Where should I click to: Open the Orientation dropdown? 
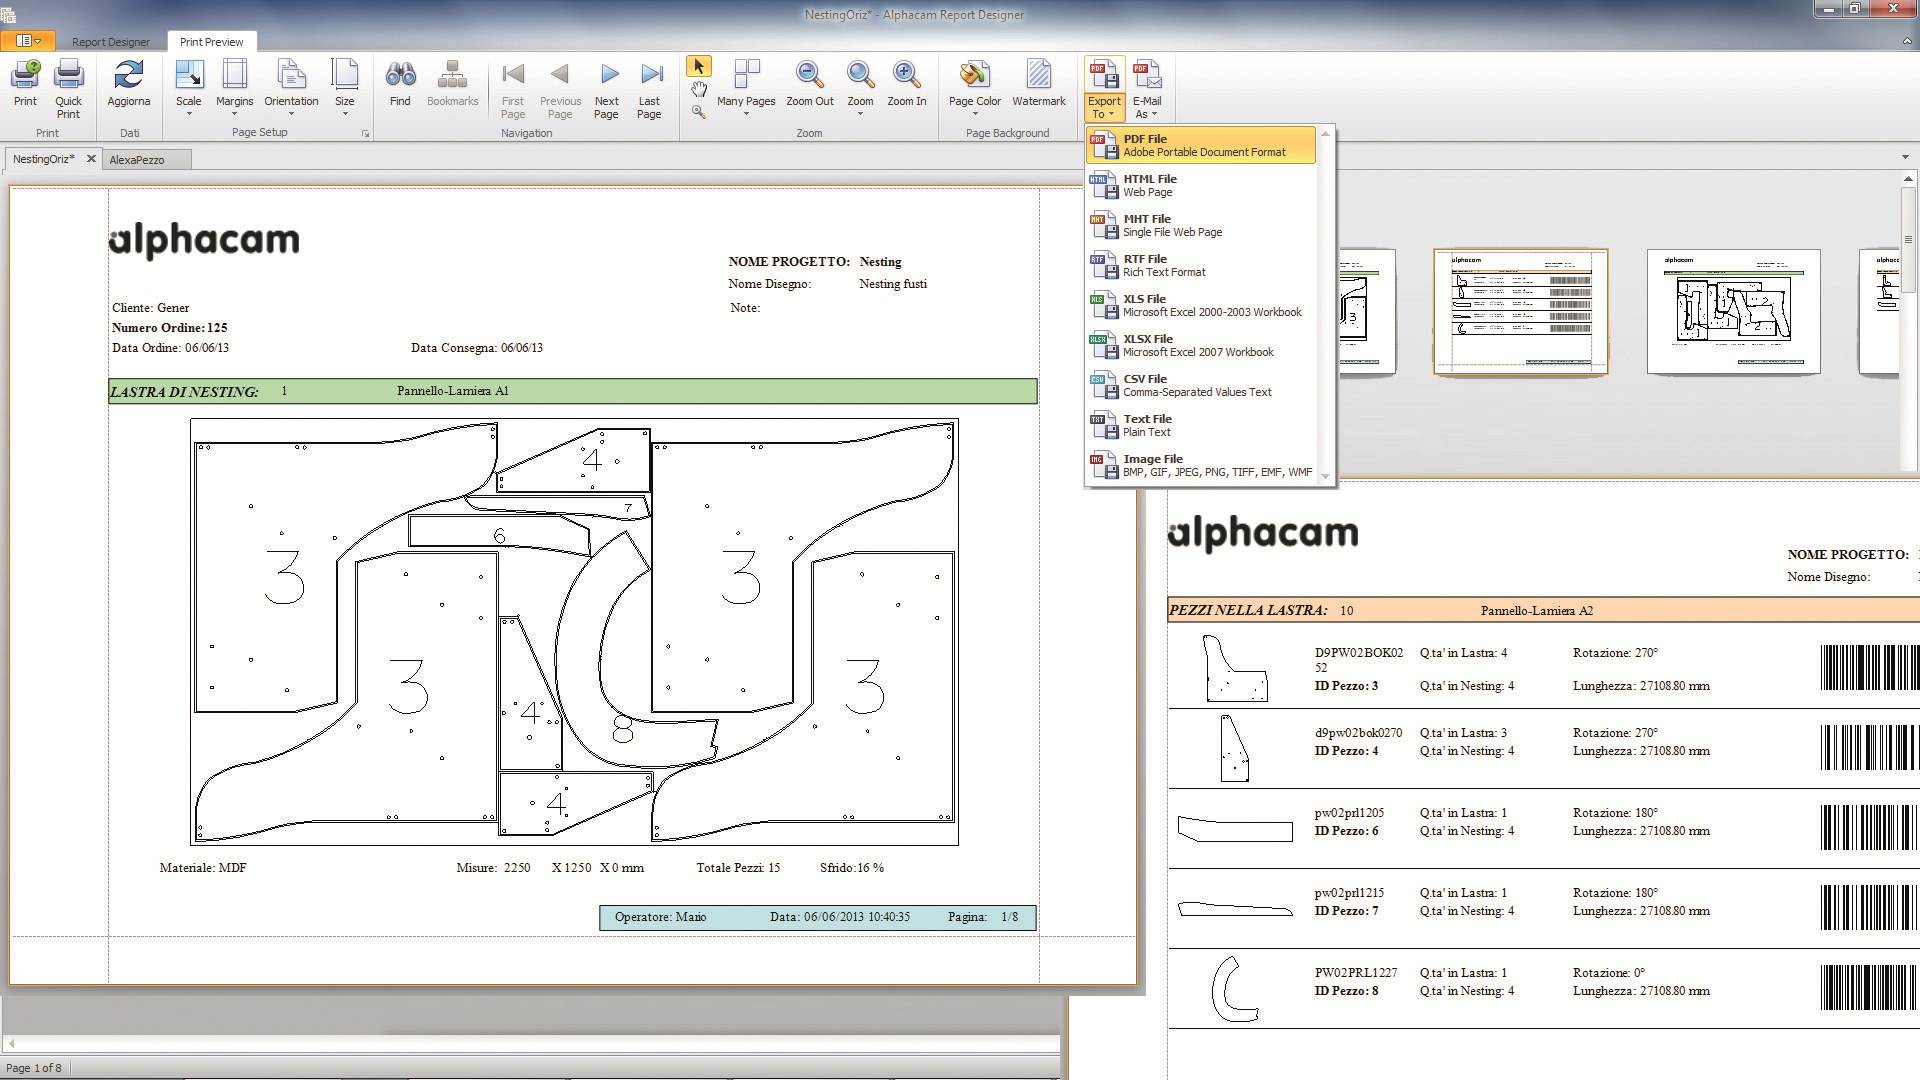291,89
